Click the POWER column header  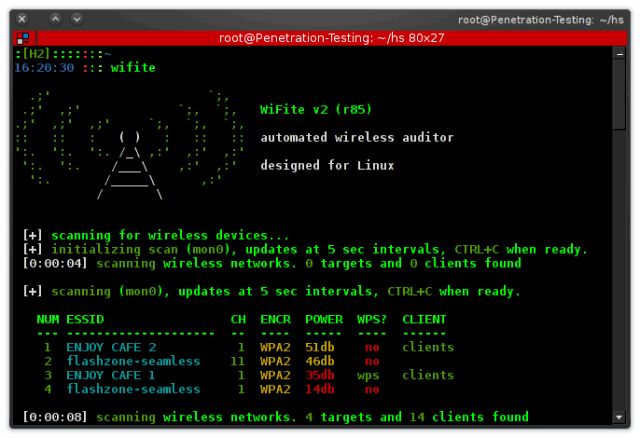[x=324, y=319]
